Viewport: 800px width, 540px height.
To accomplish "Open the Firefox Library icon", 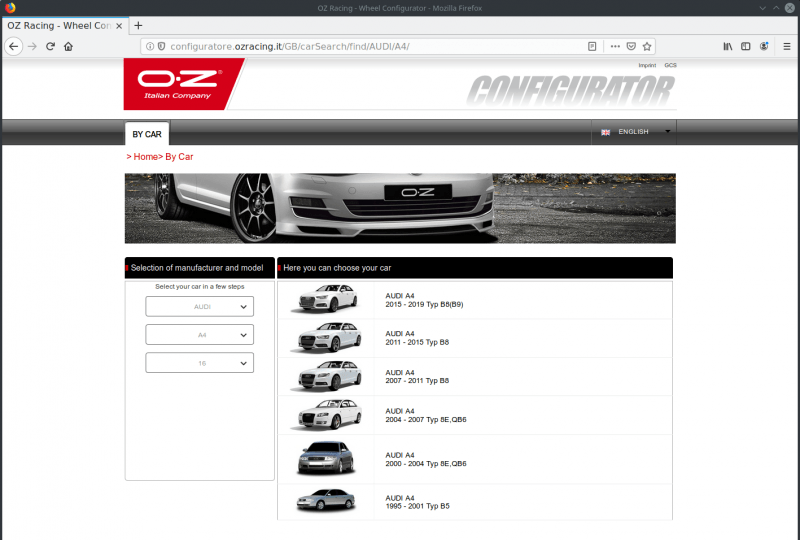I will (x=728, y=46).
